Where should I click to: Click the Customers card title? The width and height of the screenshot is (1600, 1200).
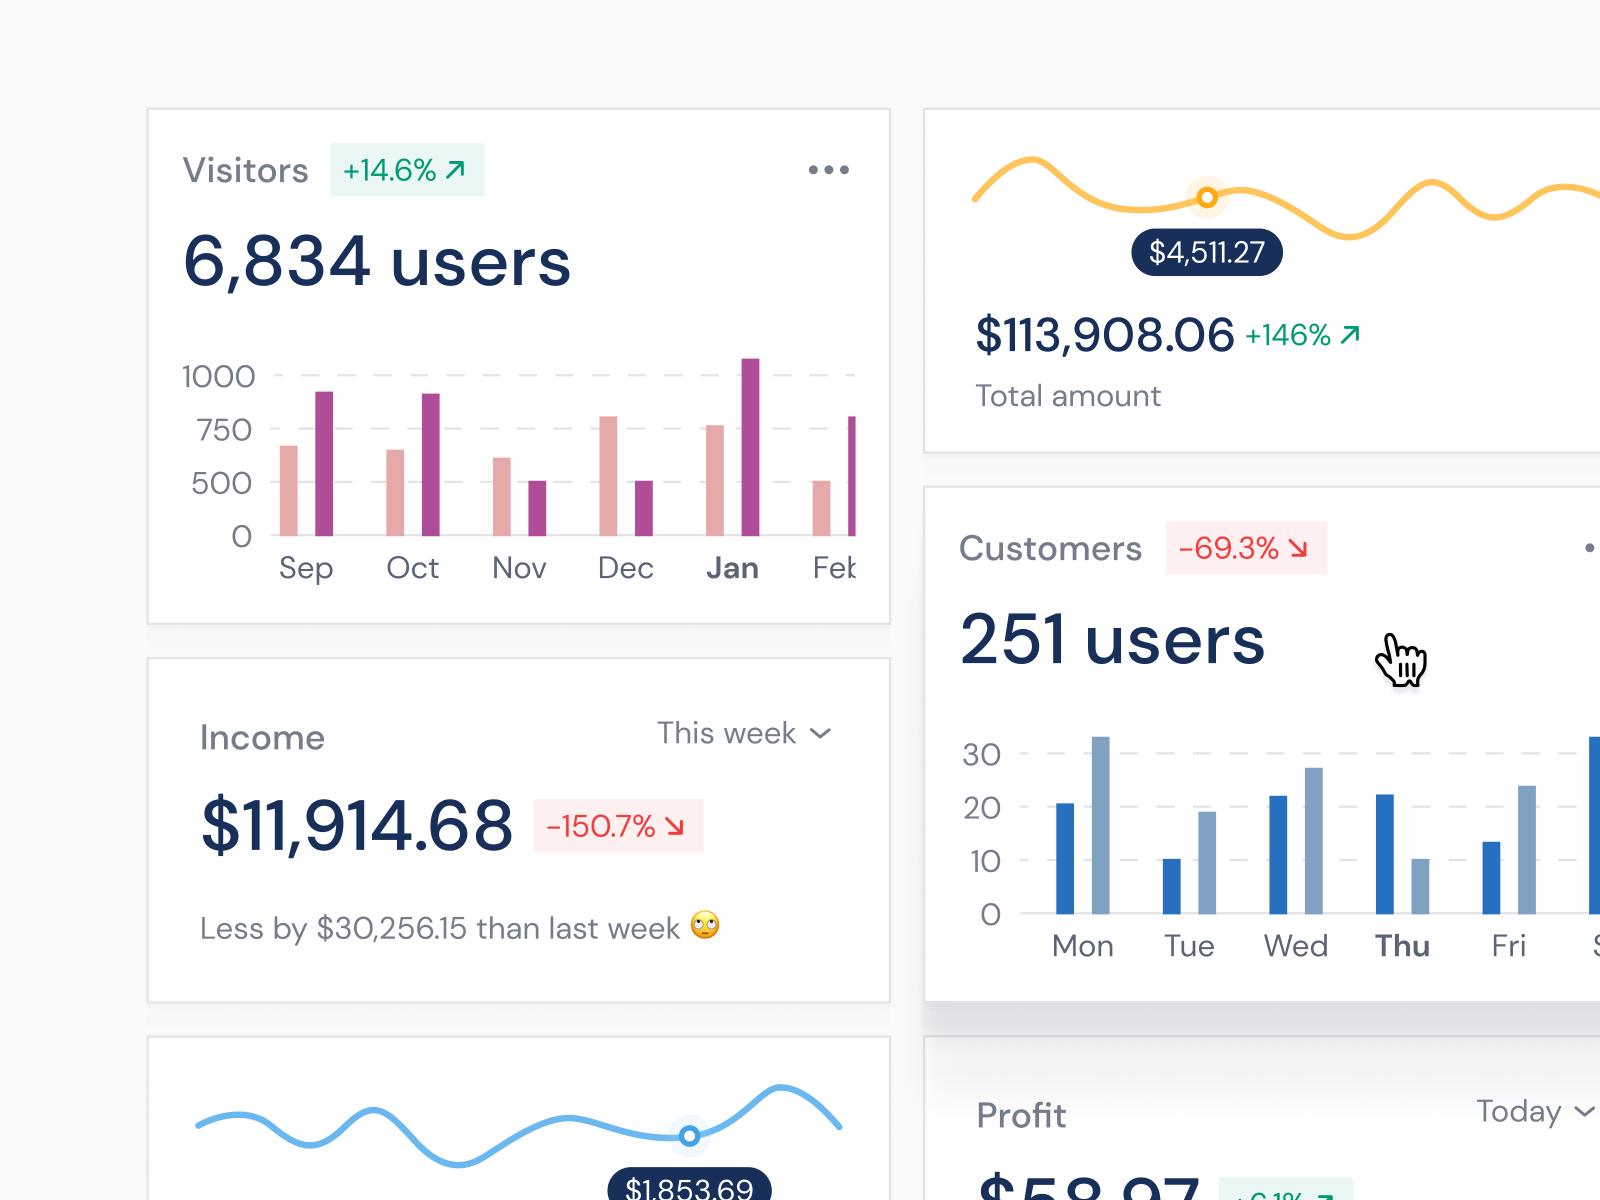pyautogui.click(x=1050, y=548)
